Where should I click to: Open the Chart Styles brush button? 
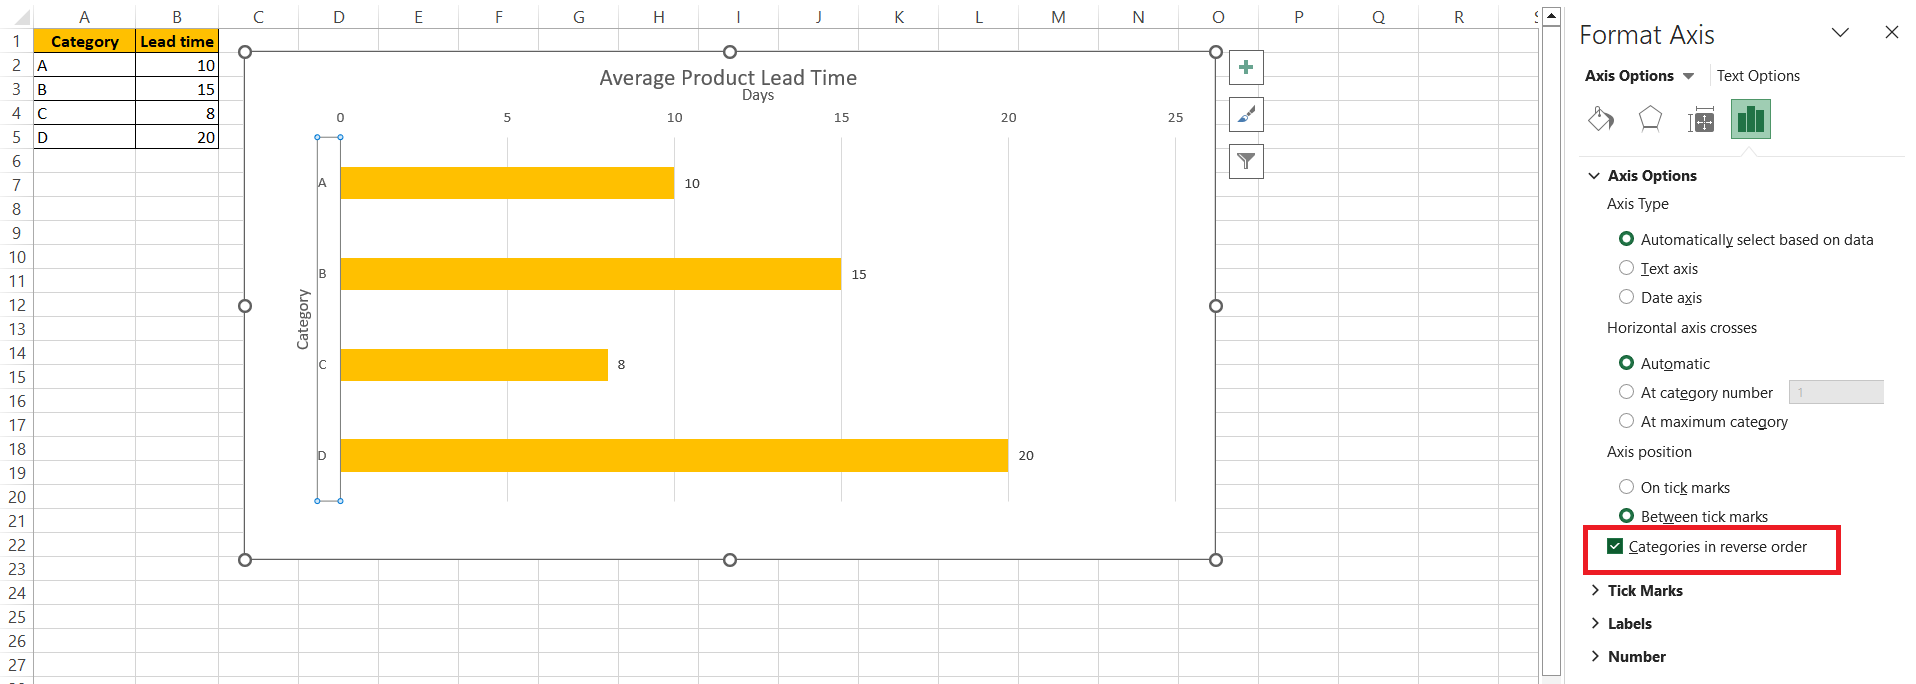click(x=1246, y=115)
